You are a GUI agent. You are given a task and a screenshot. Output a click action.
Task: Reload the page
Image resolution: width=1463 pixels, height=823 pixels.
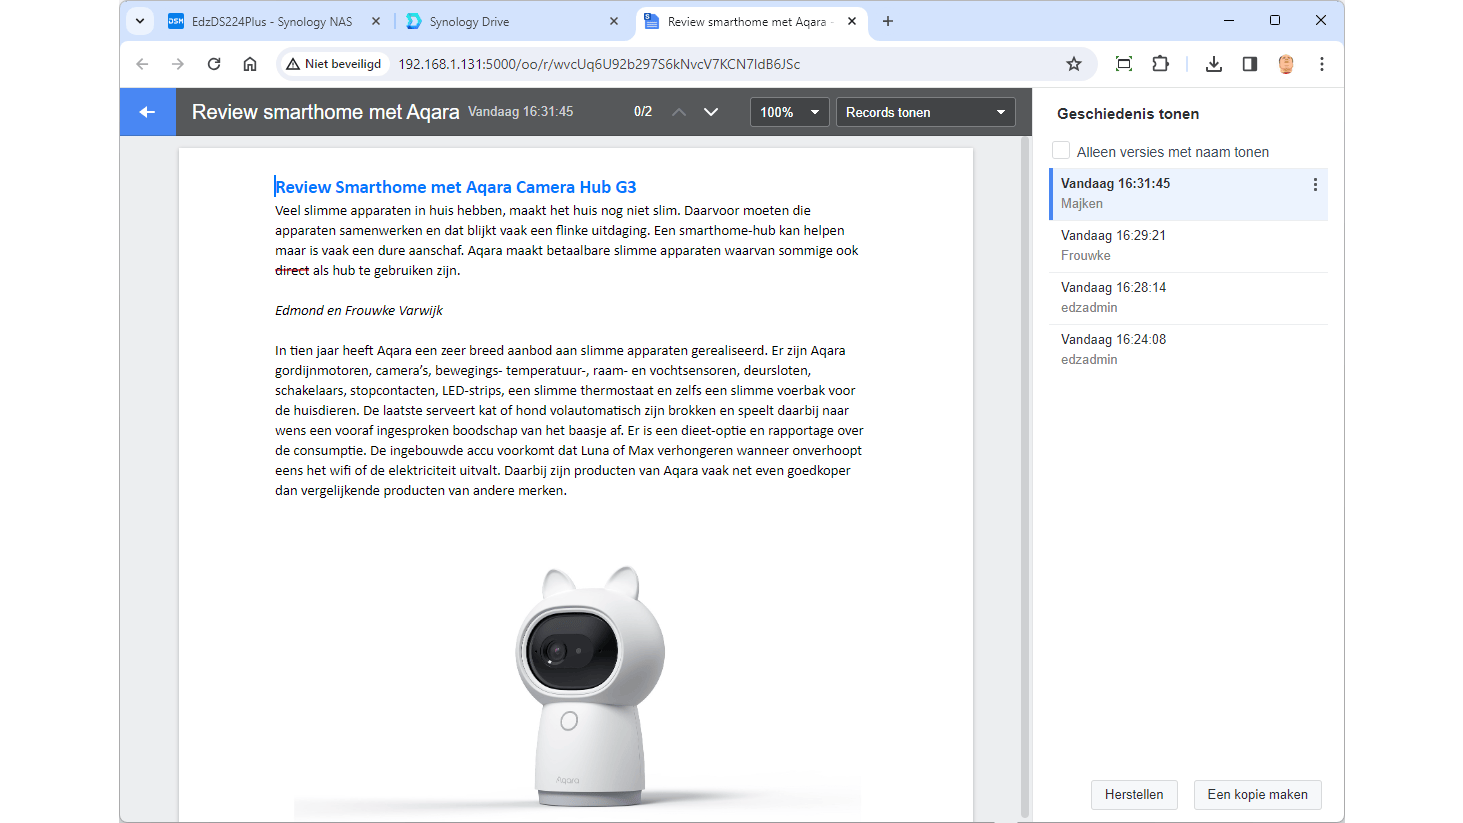(214, 64)
